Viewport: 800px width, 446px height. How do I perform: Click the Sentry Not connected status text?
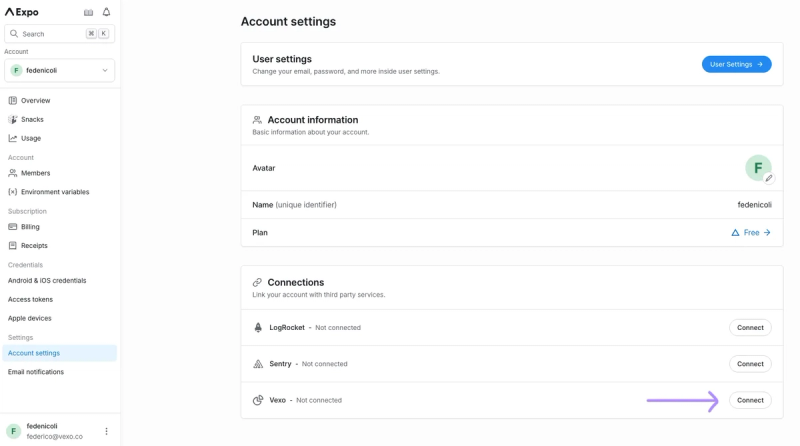[324, 364]
